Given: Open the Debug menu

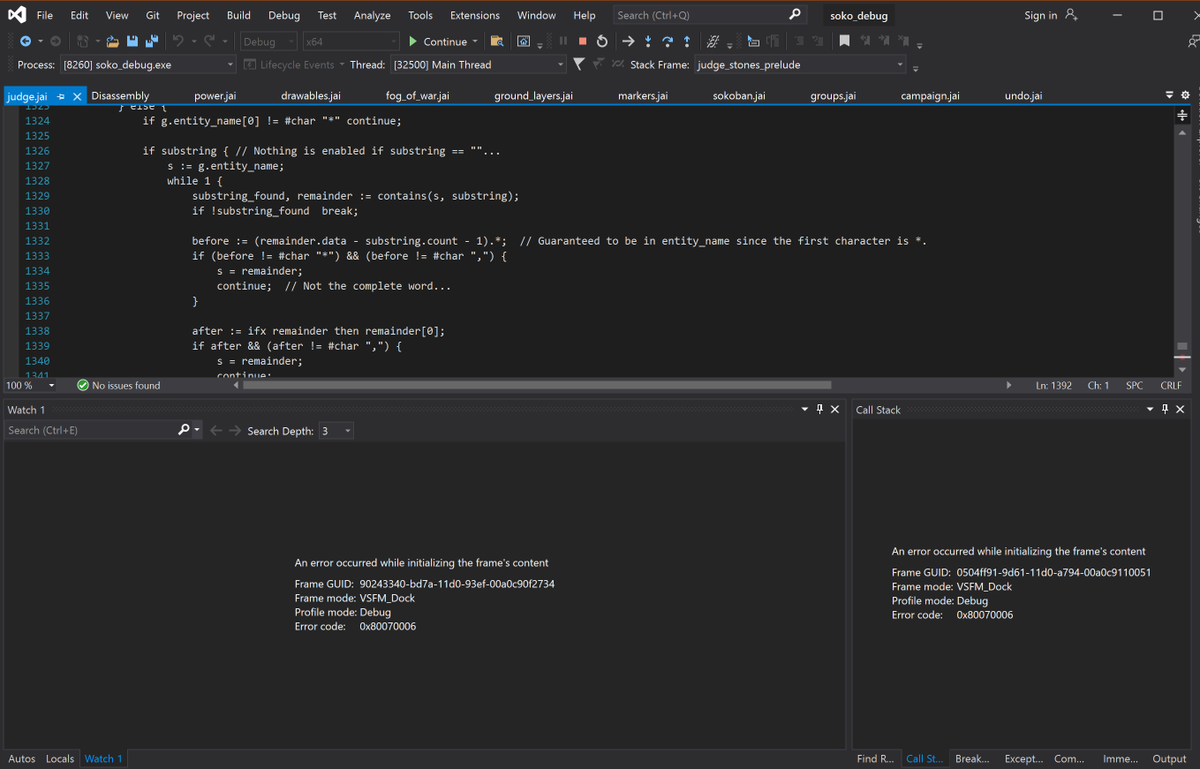Looking at the screenshot, I should (284, 15).
